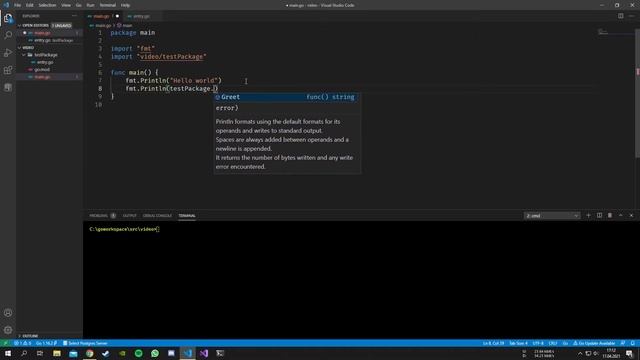
Task: Click the notifications bell in status bar
Action: pos(633,343)
